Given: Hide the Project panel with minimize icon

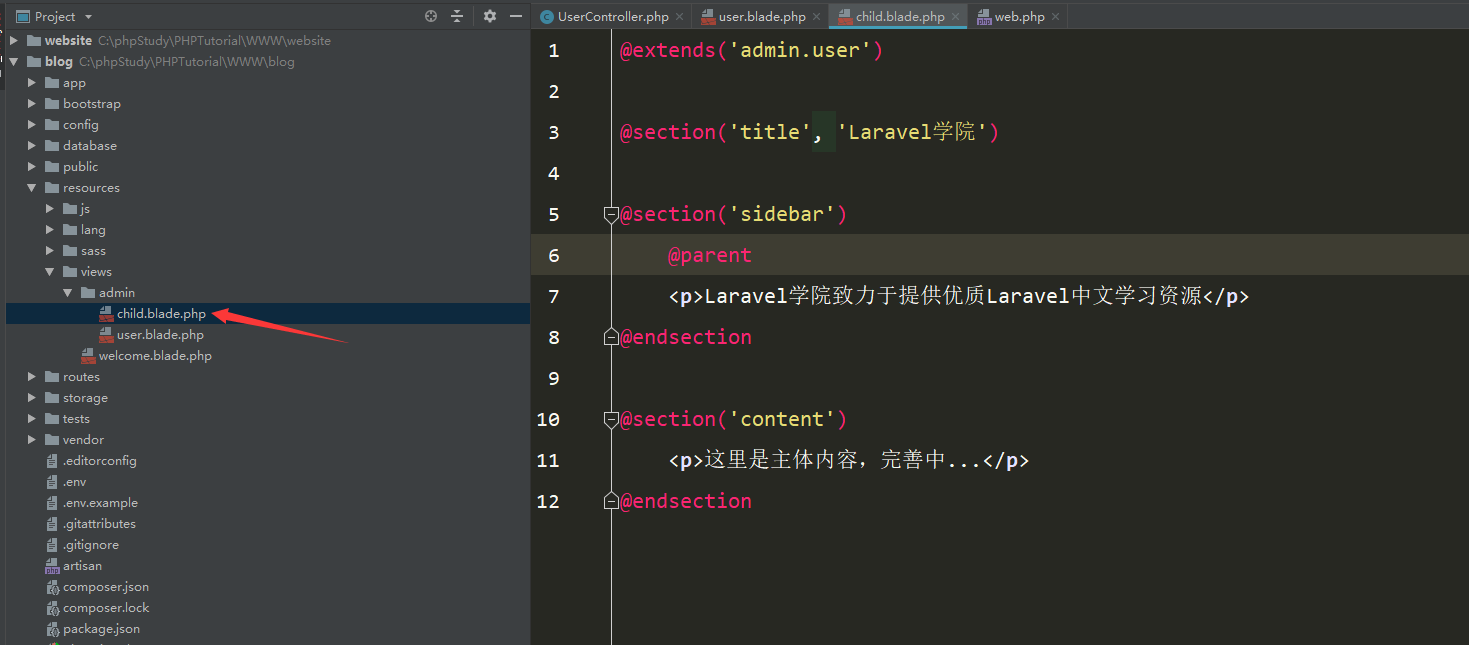Looking at the screenshot, I should (x=516, y=16).
